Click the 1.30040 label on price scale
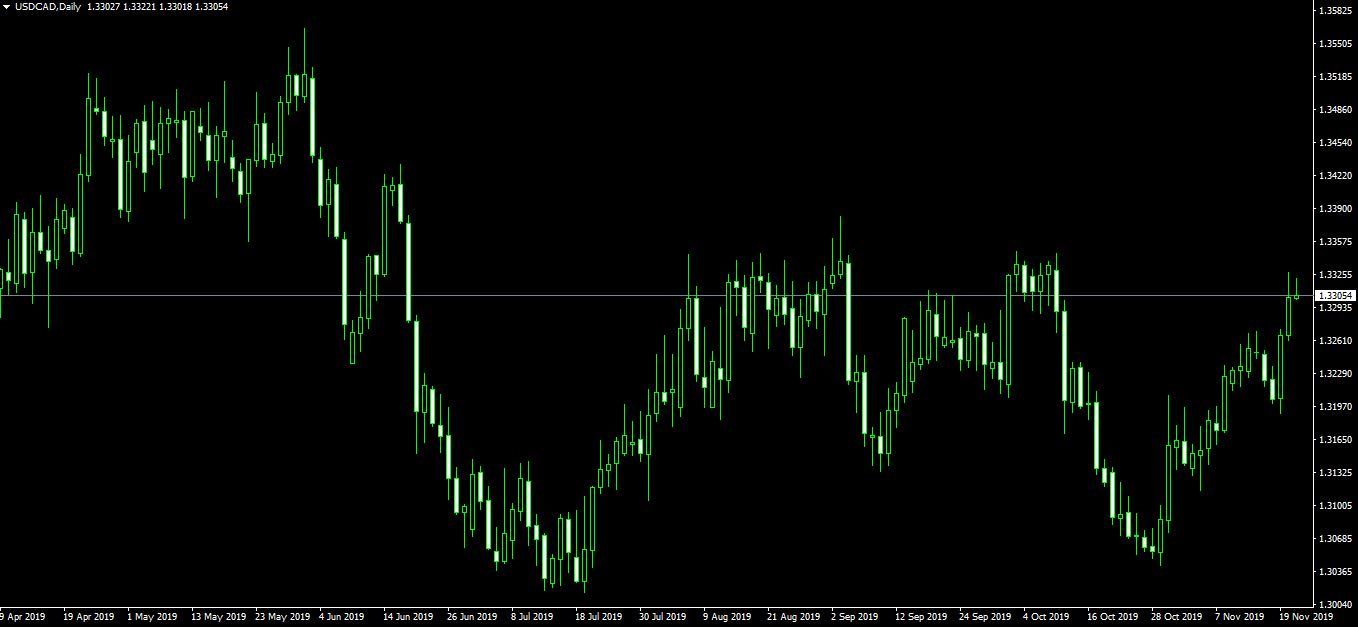Viewport: 1358px width, 627px height. 1336,605
